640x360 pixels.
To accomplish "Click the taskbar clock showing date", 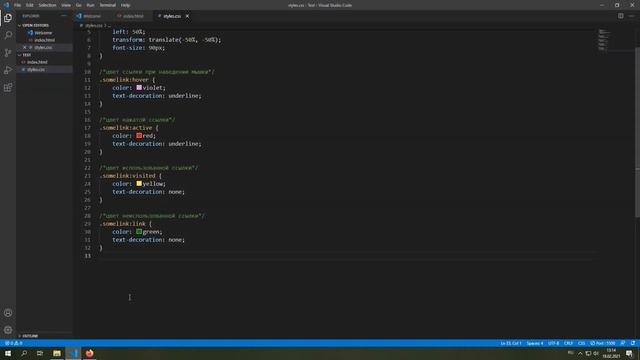I will coord(611,353).
